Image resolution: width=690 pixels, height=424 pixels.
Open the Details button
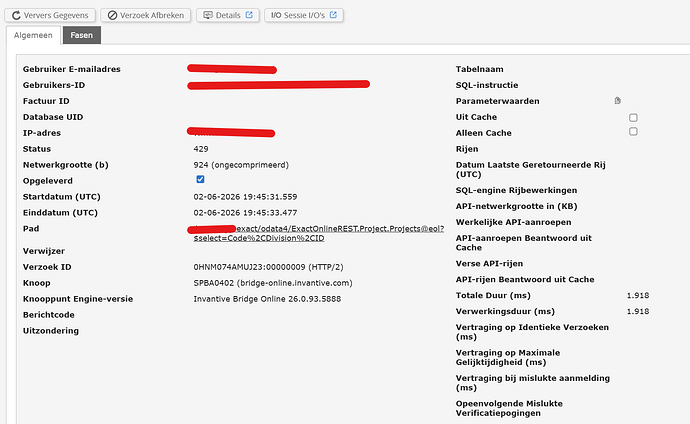pyautogui.click(x=228, y=15)
